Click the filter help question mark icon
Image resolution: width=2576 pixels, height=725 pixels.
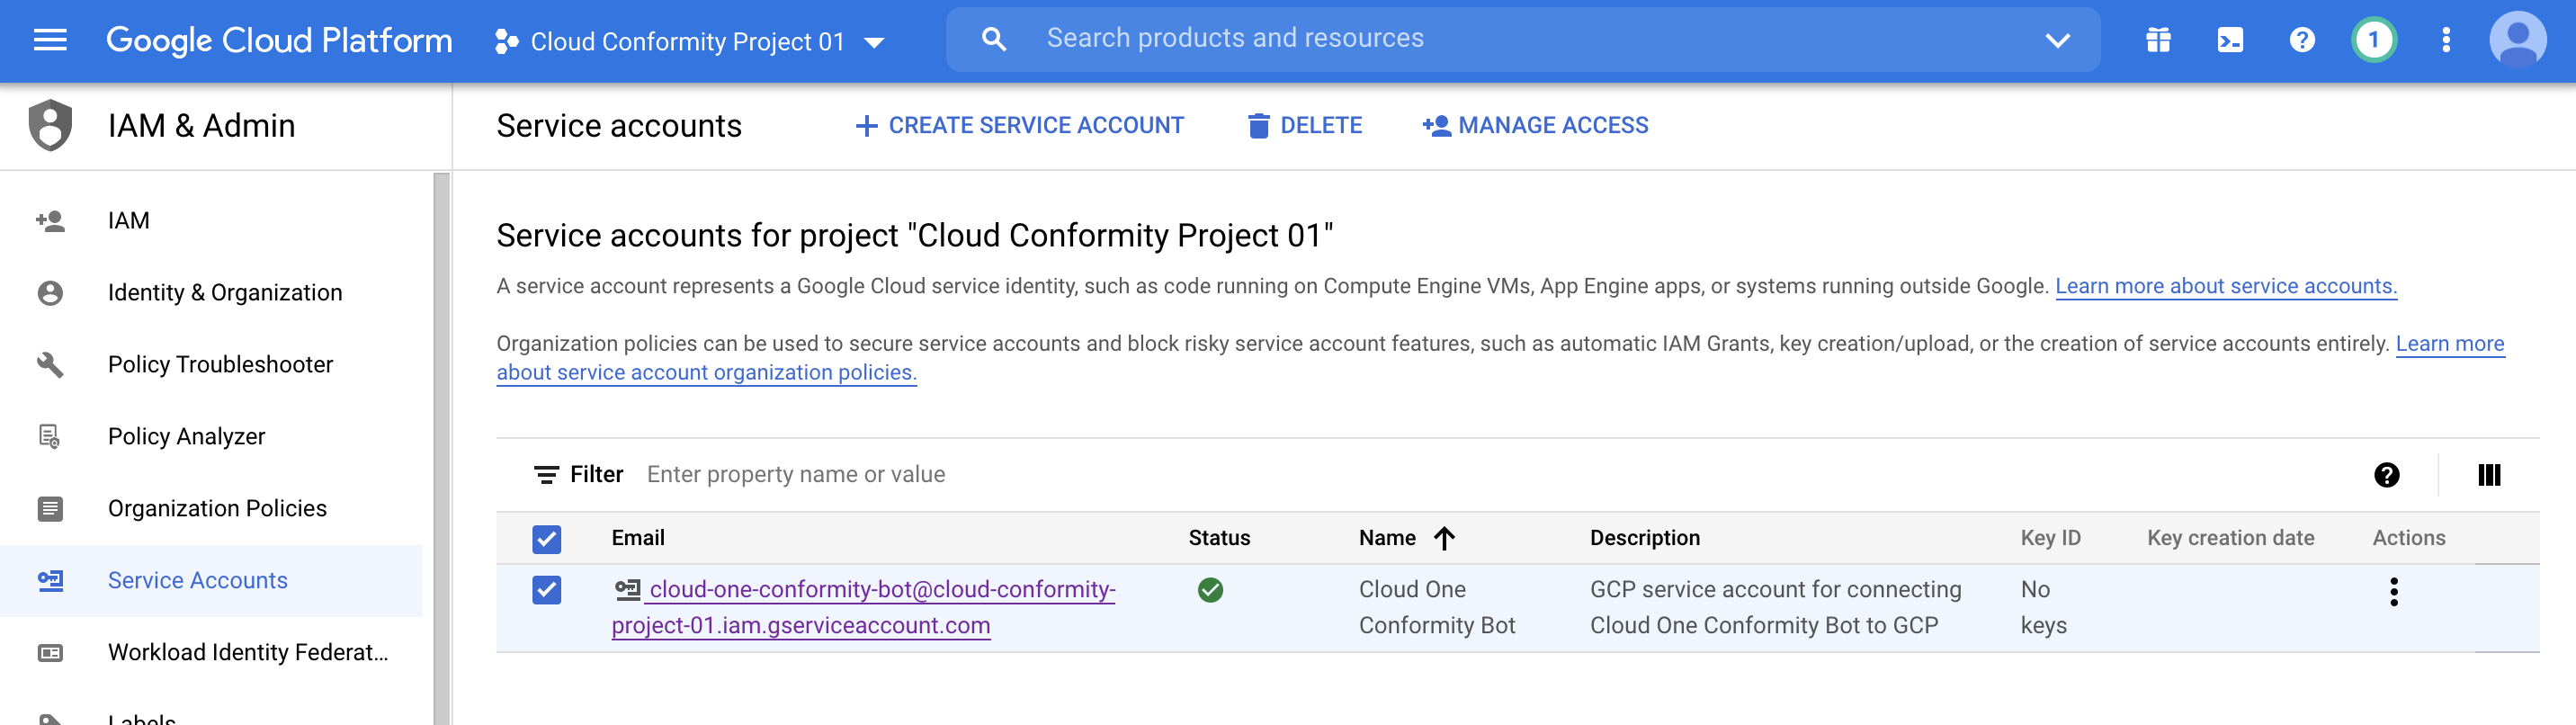click(2386, 475)
